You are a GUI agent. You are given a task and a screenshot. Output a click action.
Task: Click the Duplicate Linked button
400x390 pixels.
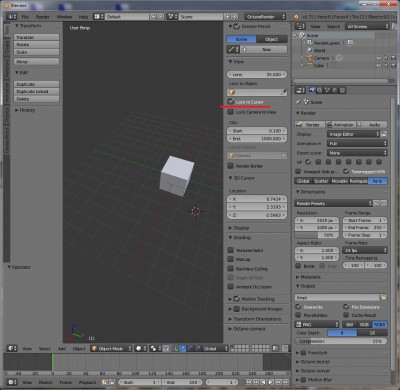(x=37, y=92)
